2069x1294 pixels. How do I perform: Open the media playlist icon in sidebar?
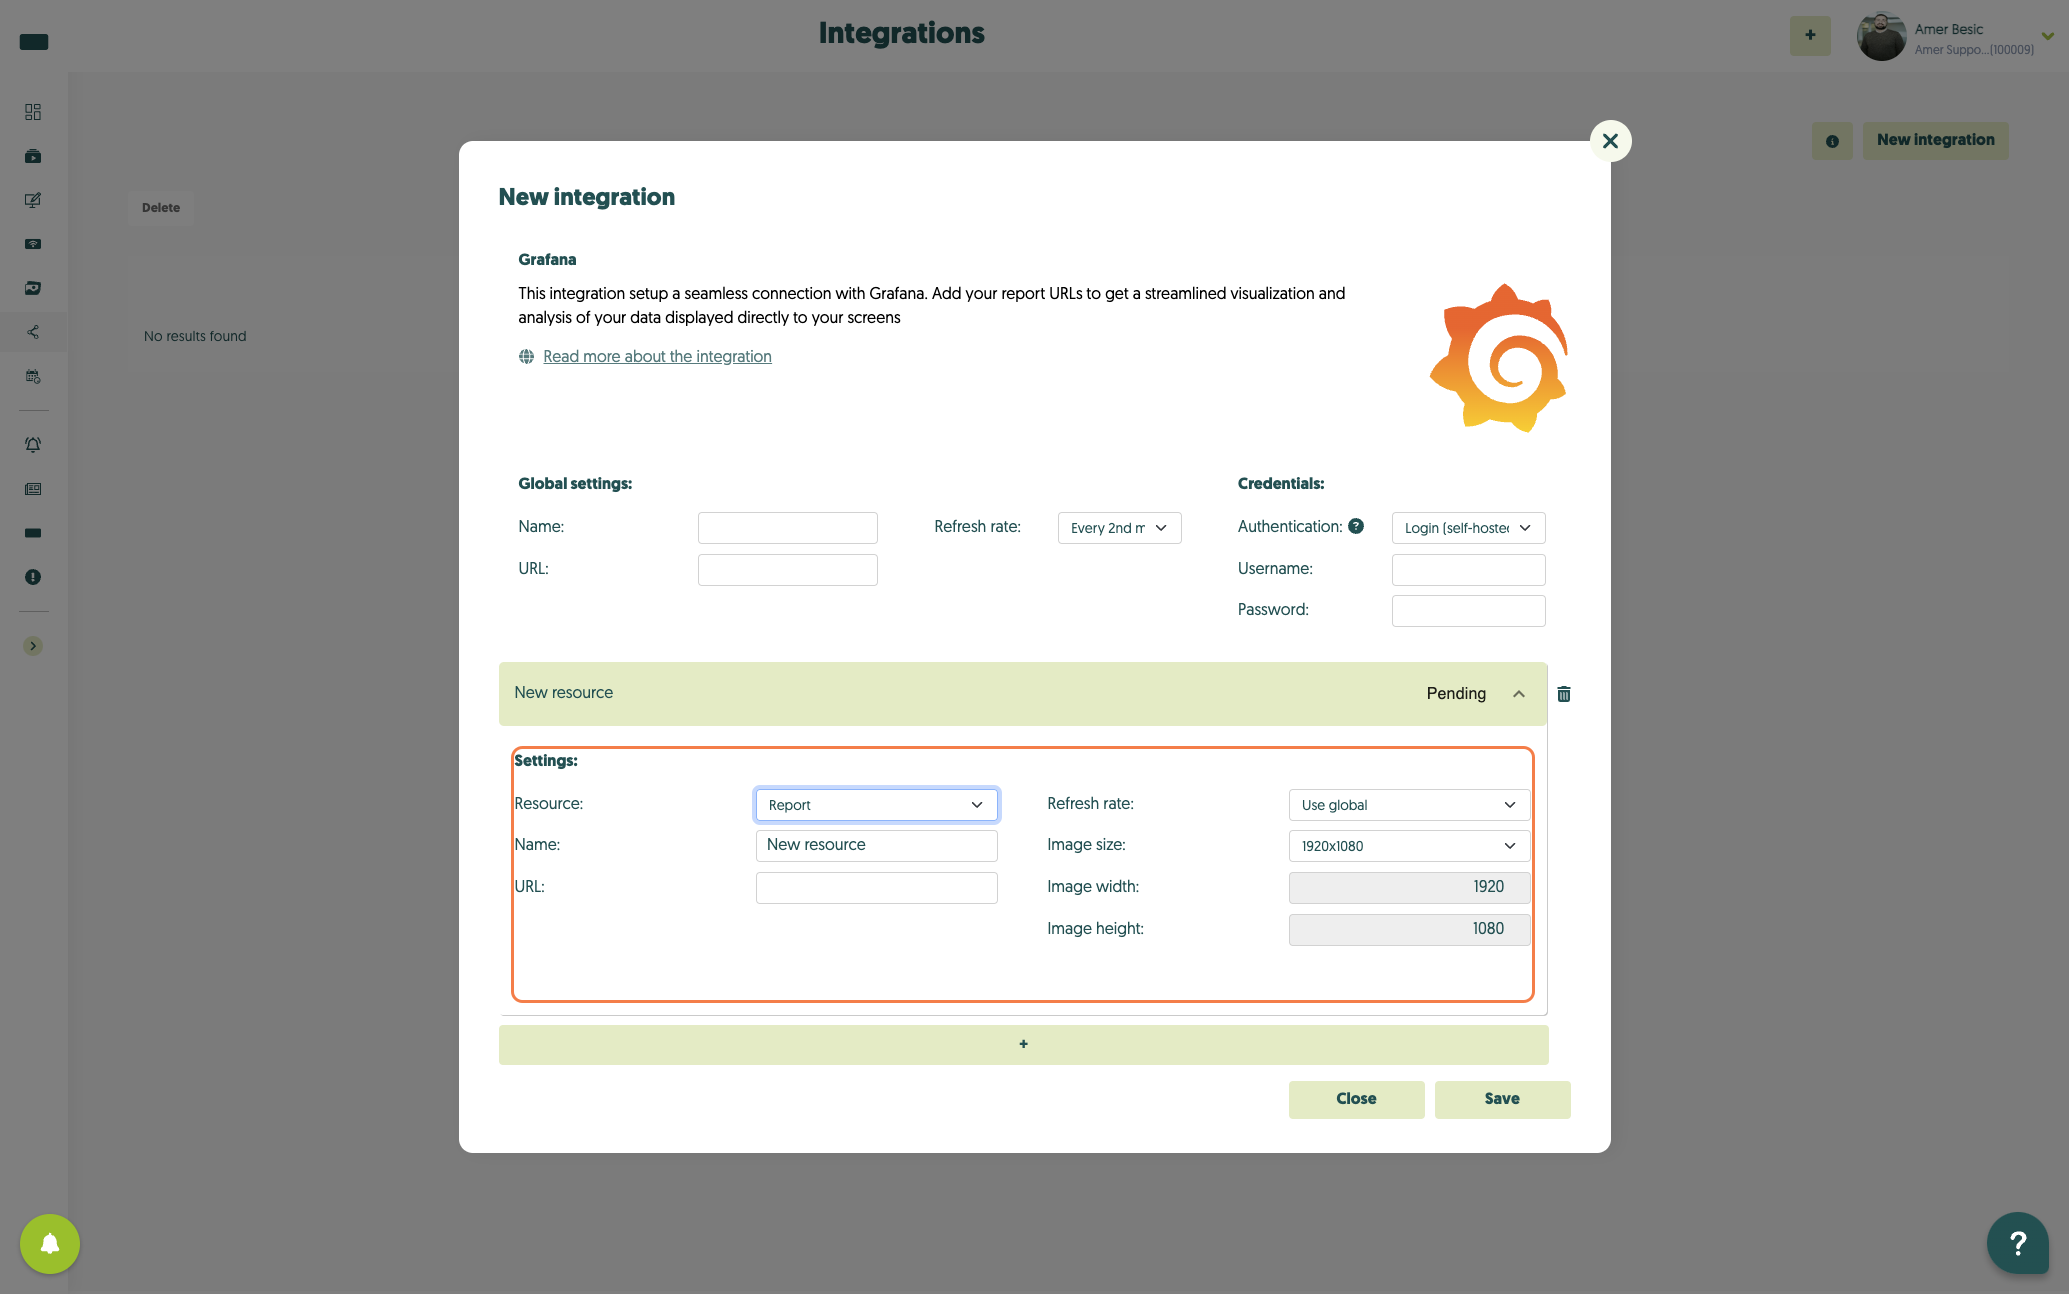(33, 156)
